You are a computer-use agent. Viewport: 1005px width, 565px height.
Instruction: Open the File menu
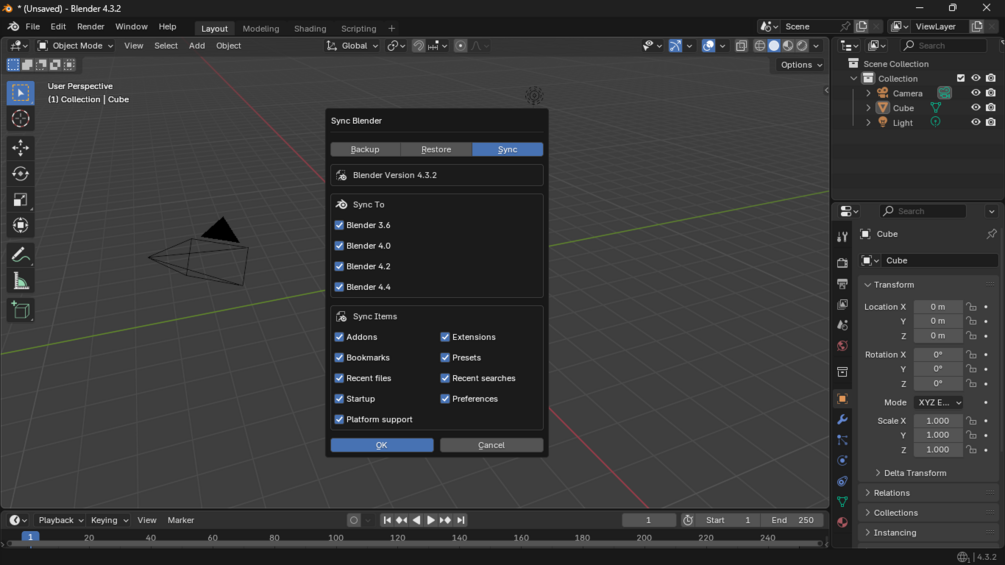click(x=33, y=27)
